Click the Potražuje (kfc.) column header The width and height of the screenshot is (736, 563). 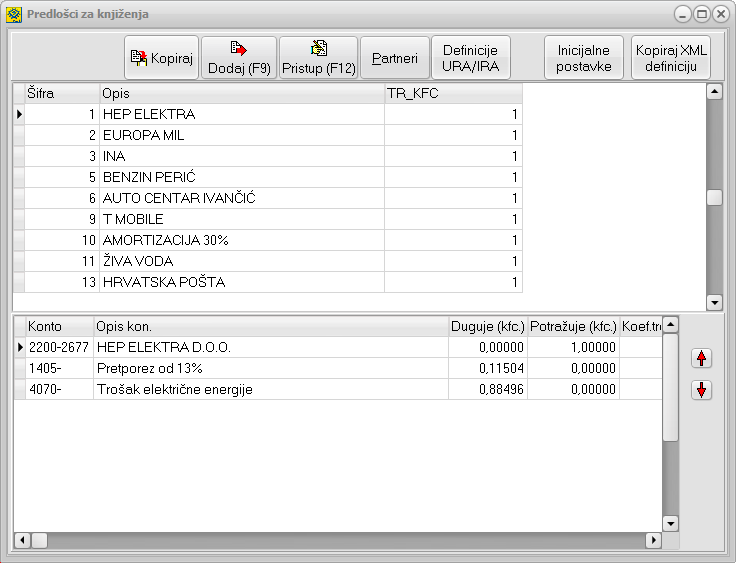574,326
